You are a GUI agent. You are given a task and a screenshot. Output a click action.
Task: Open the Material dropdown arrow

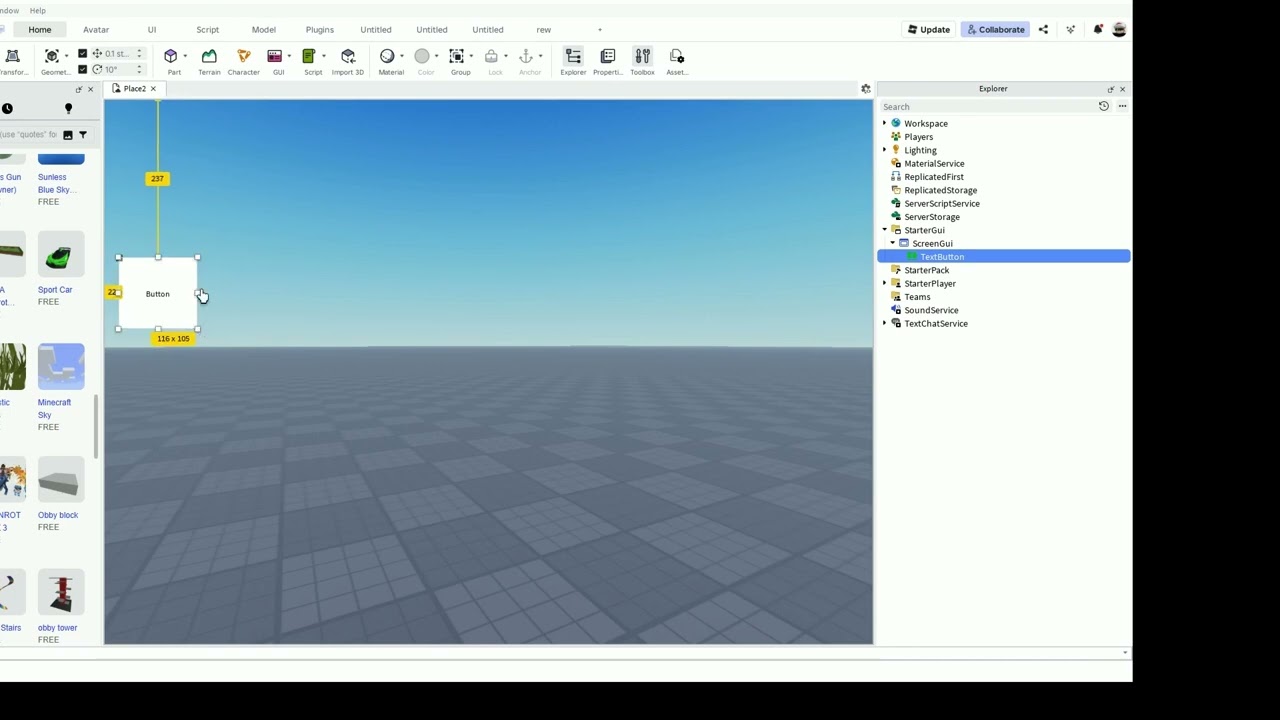pos(402,56)
